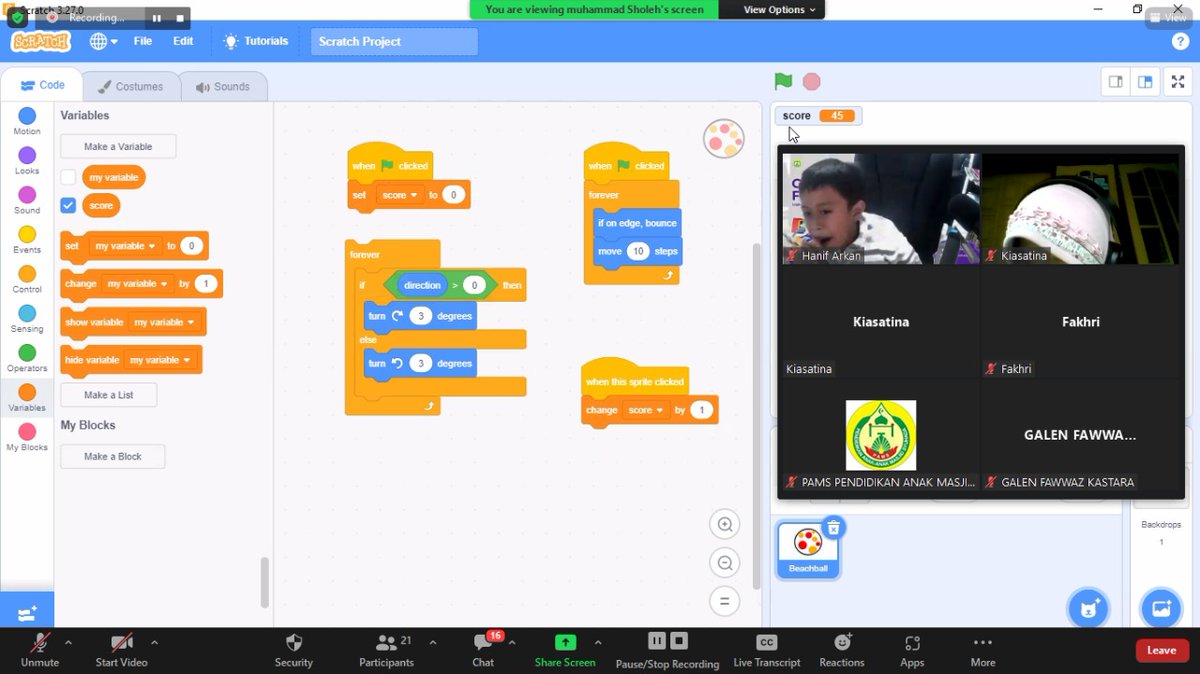Select the Sensing block category
1200x674 pixels.
pyautogui.click(x=27, y=319)
